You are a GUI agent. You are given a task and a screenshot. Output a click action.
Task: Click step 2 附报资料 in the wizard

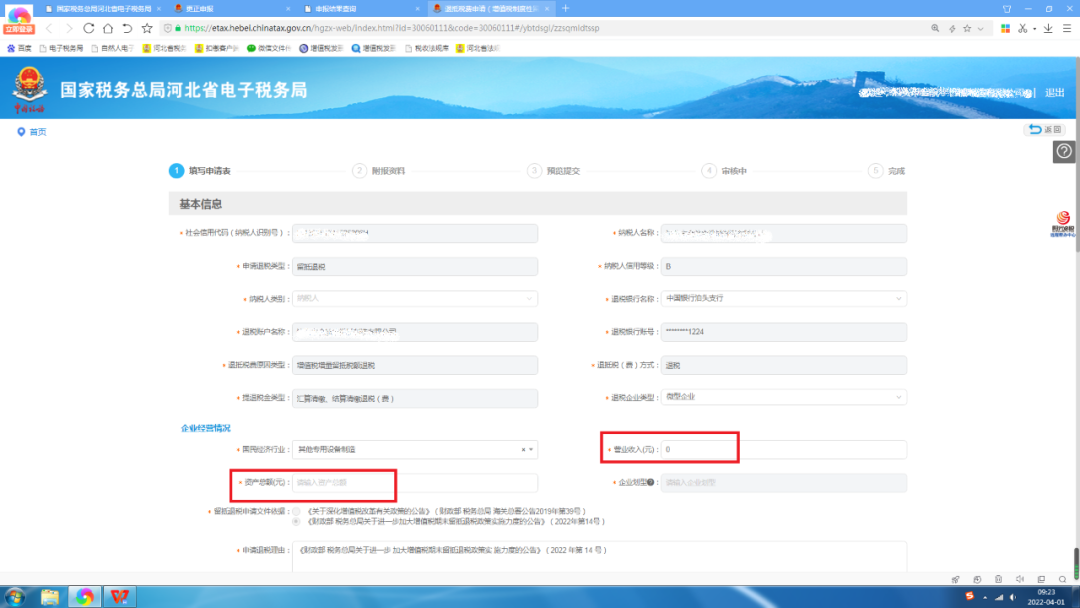point(380,171)
